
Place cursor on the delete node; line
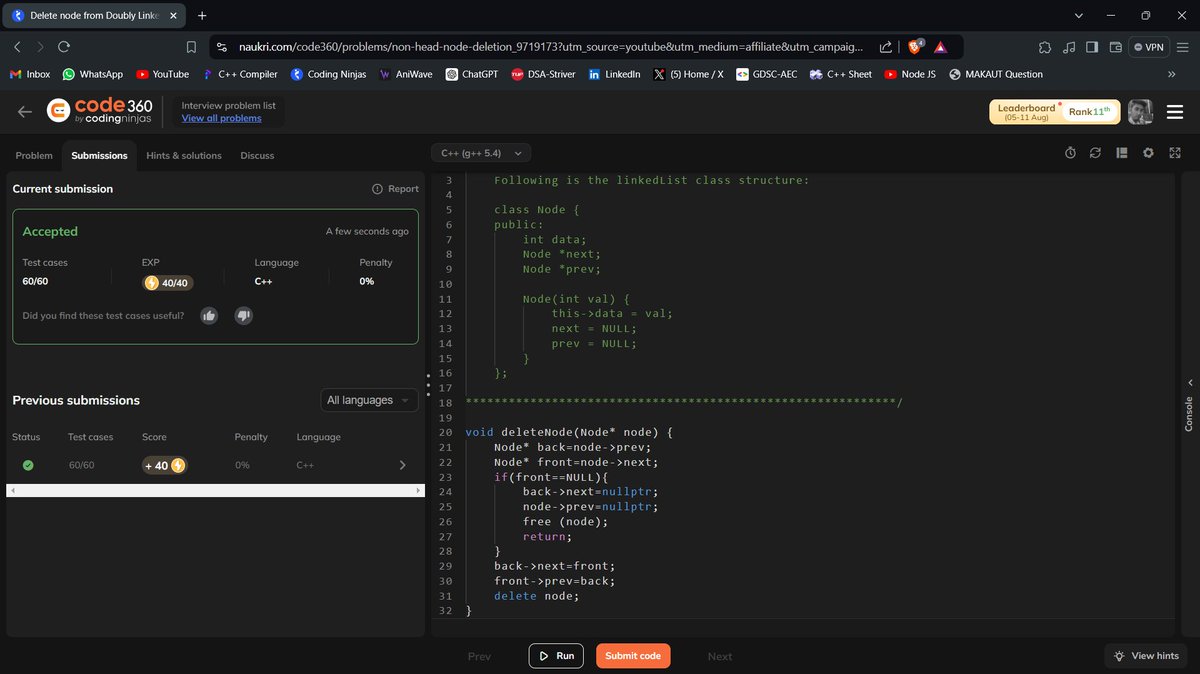(x=536, y=596)
